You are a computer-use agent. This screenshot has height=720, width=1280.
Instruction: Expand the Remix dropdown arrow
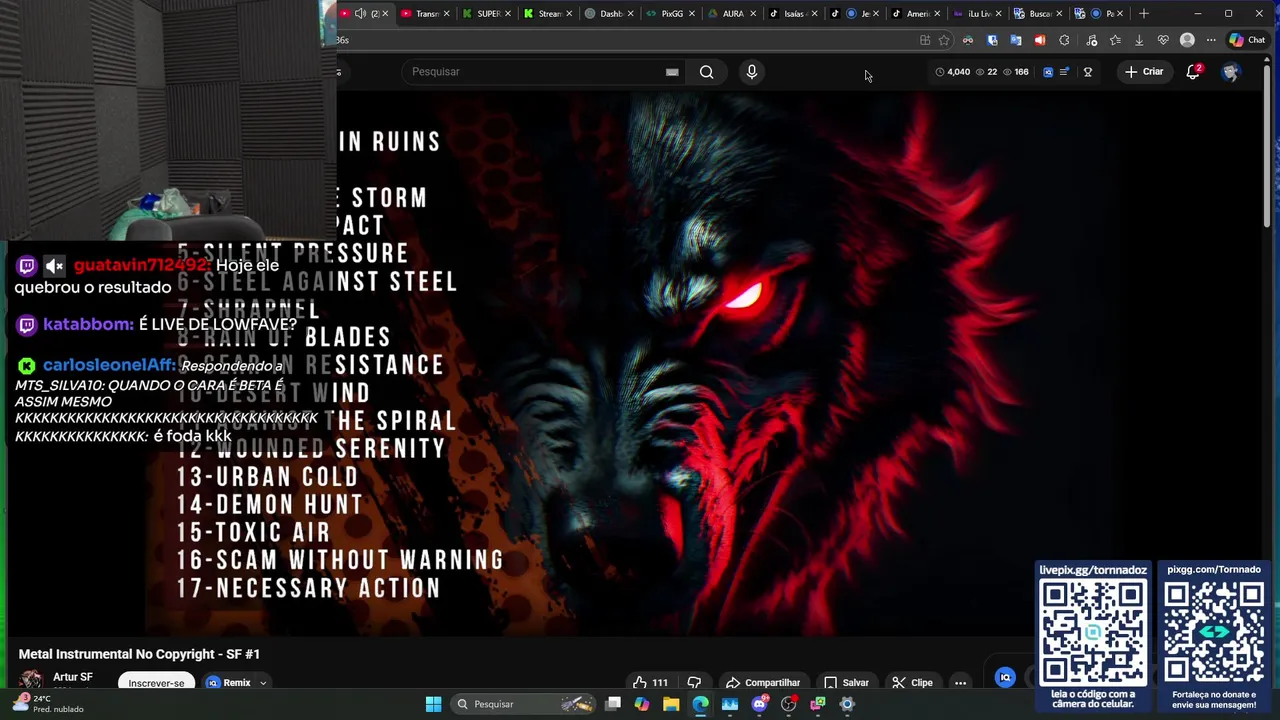[x=263, y=683]
